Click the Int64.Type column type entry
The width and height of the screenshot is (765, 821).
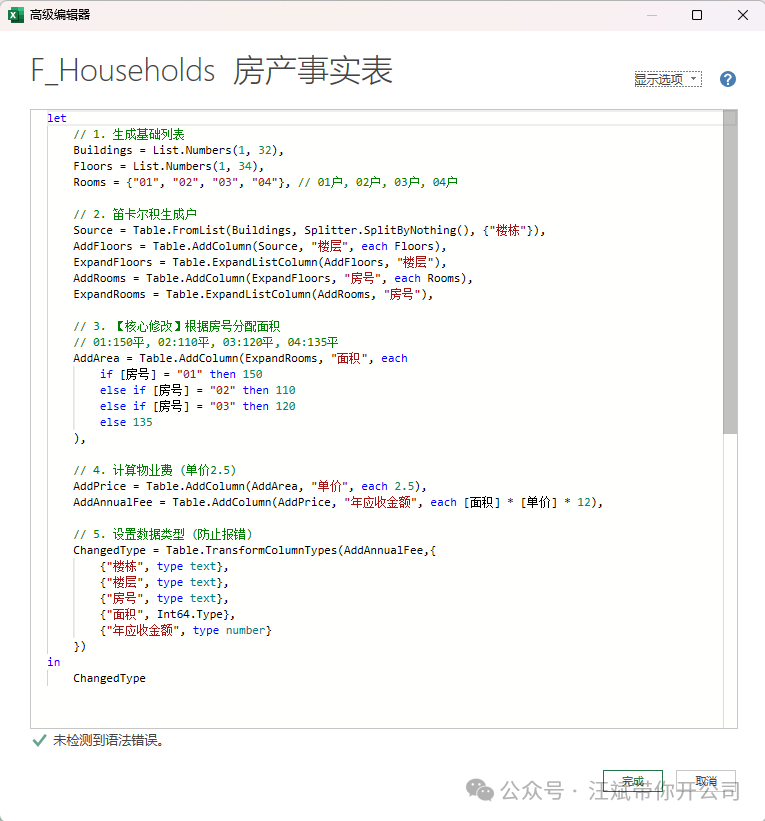pyautogui.click(x=194, y=614)
